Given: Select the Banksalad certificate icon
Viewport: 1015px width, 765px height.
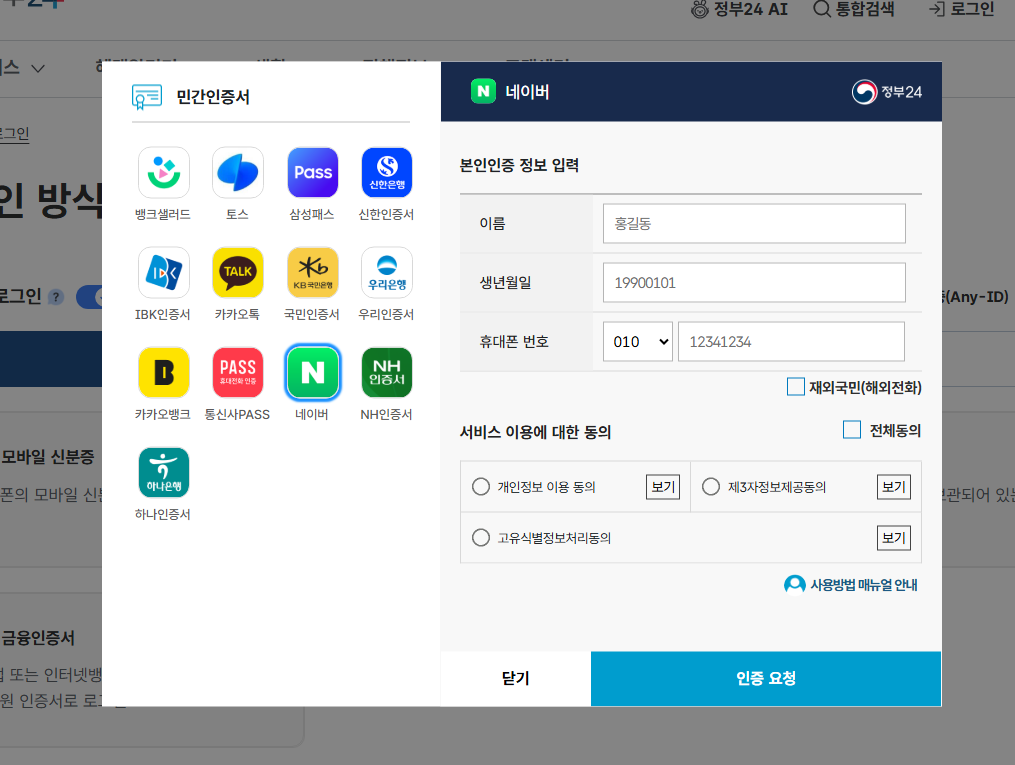Looking at the screenshot, I should point(164,172).
